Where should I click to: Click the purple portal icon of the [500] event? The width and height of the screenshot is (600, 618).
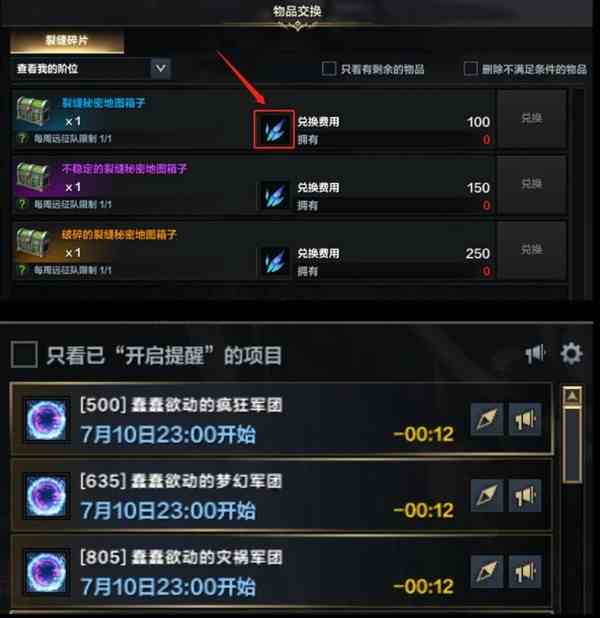[x=46, y=420]
